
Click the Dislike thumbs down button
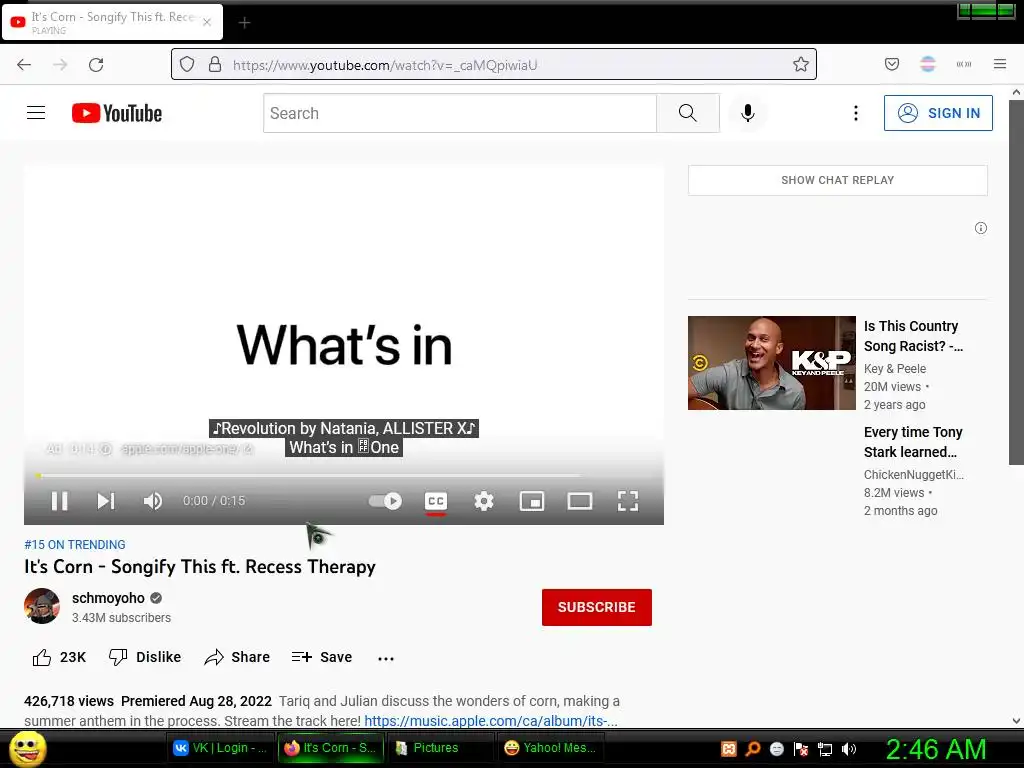[x=145, y=657]
